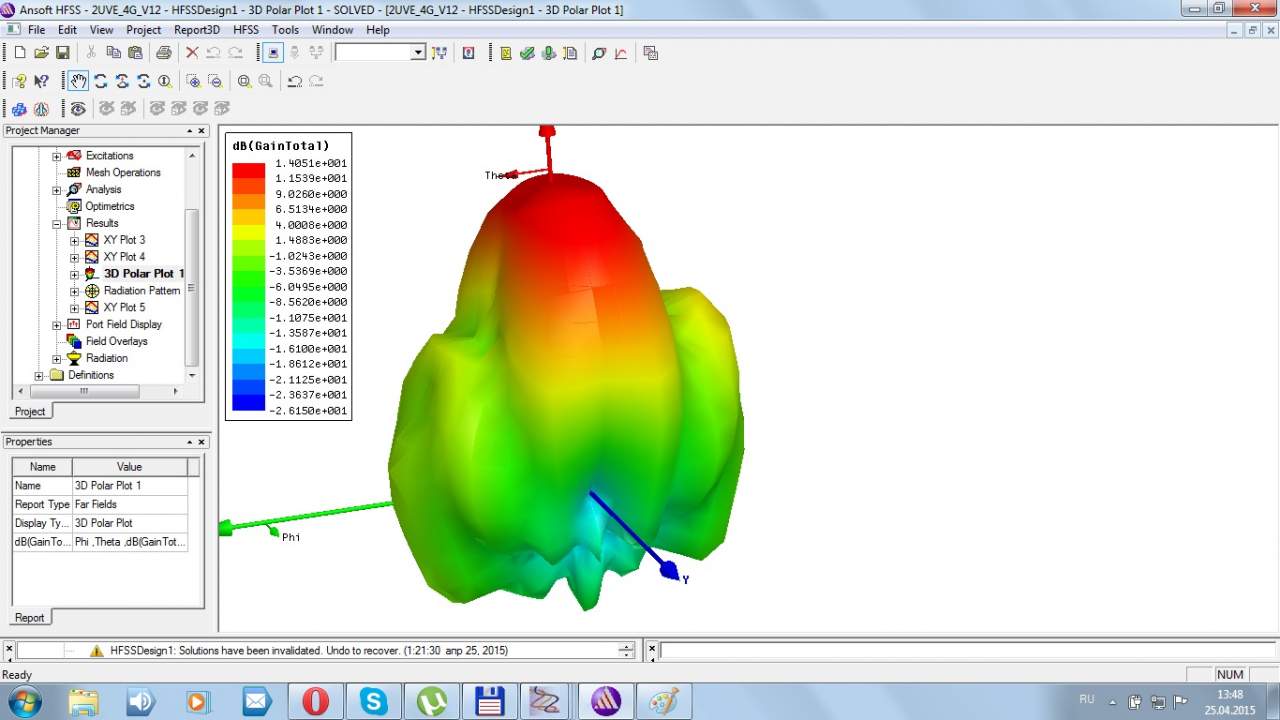Click the Open folder toolbar icon
The height and width of the screenshot is (720, 1280).
pos(41,53)
